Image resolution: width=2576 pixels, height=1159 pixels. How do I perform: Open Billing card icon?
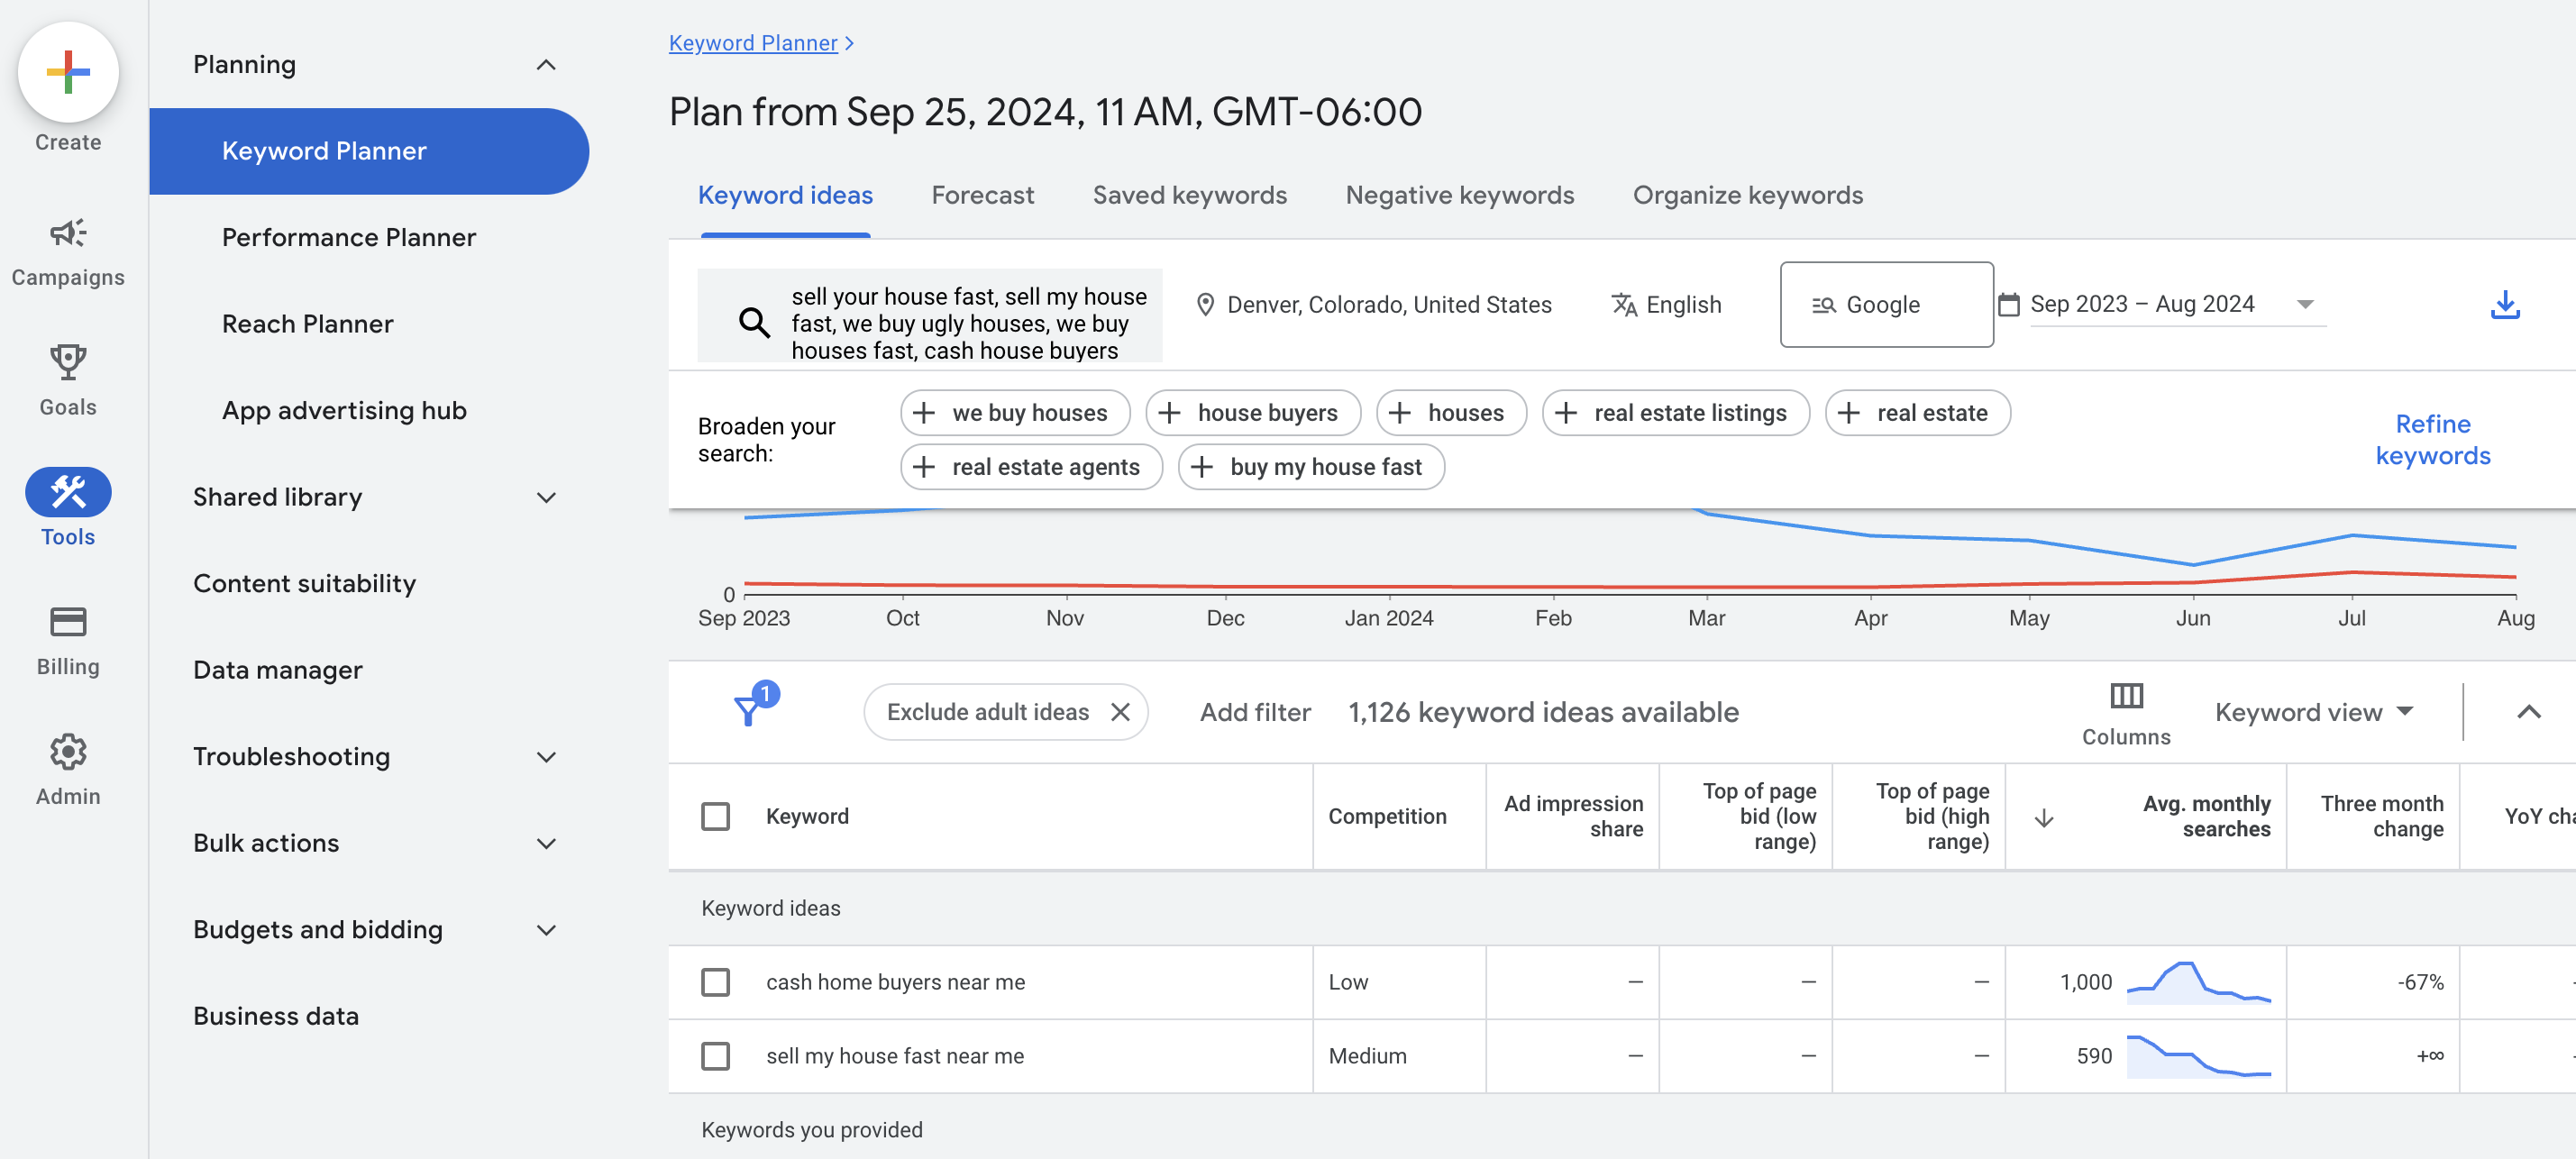click(x=68, y=622)
